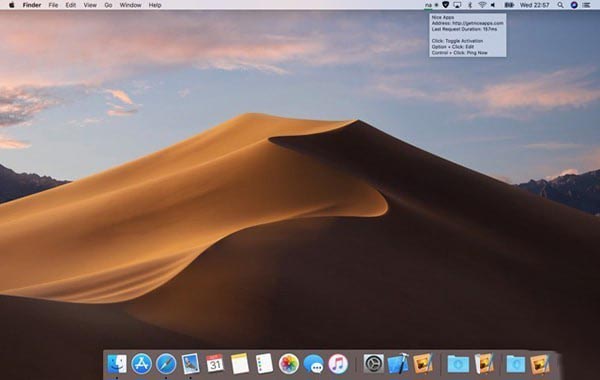Screen dimensions: 600x380
Task: Open the Go menu
Action: 108,5
